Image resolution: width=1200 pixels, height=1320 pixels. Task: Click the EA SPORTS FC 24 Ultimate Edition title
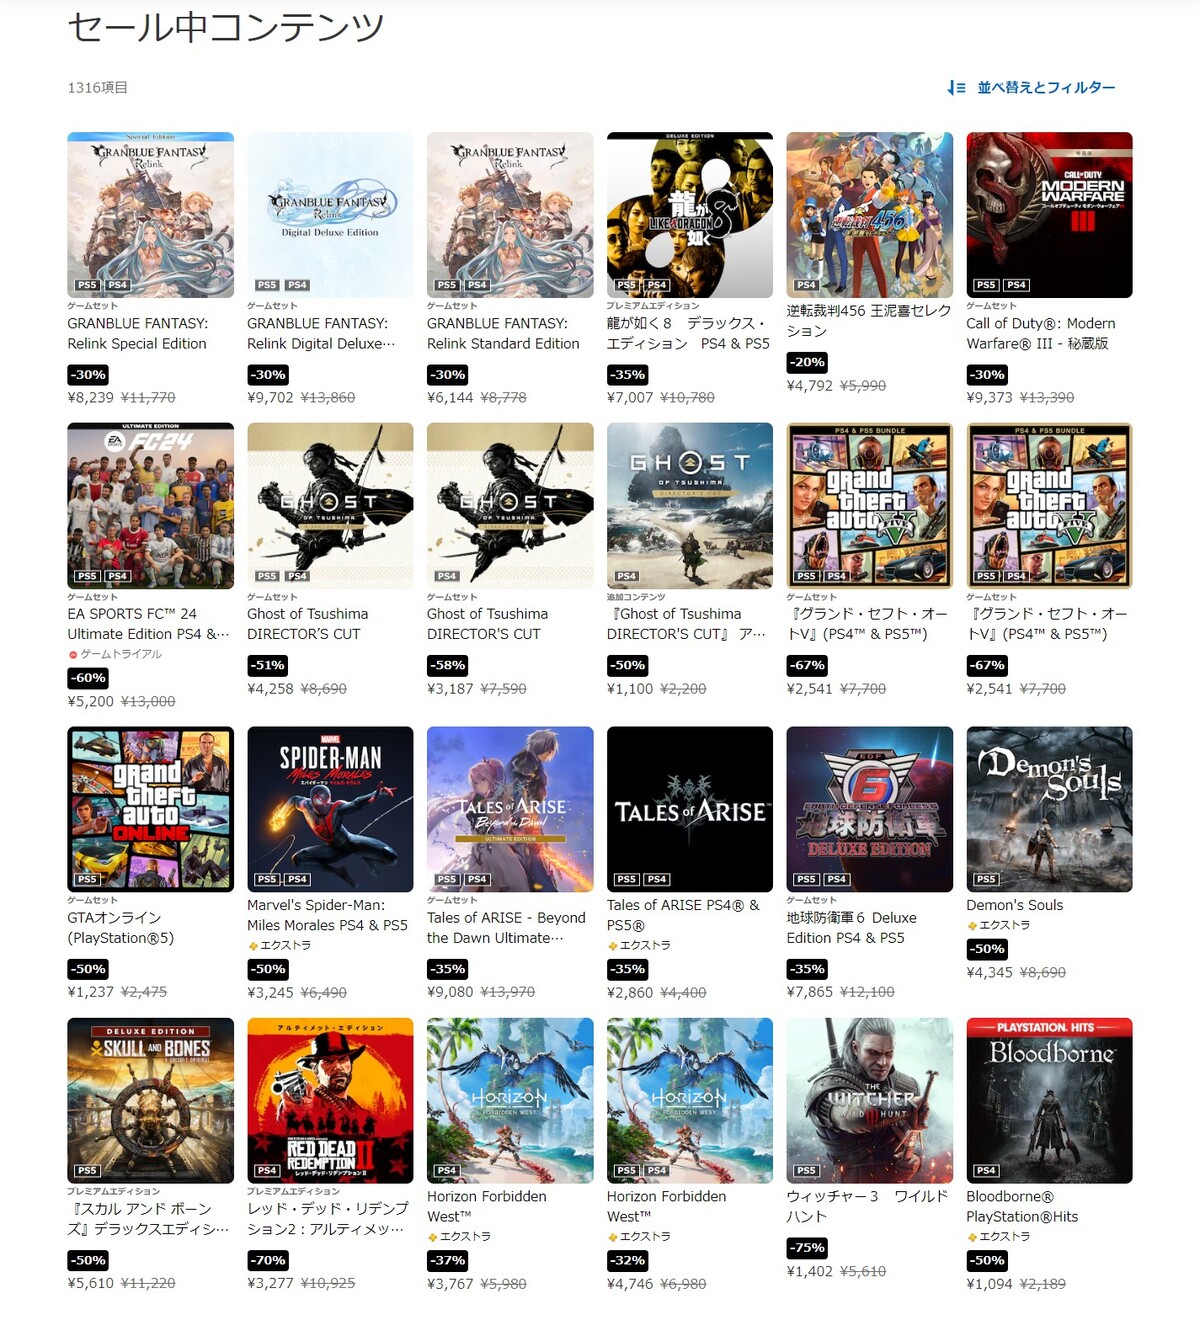(x=148, y=624)
